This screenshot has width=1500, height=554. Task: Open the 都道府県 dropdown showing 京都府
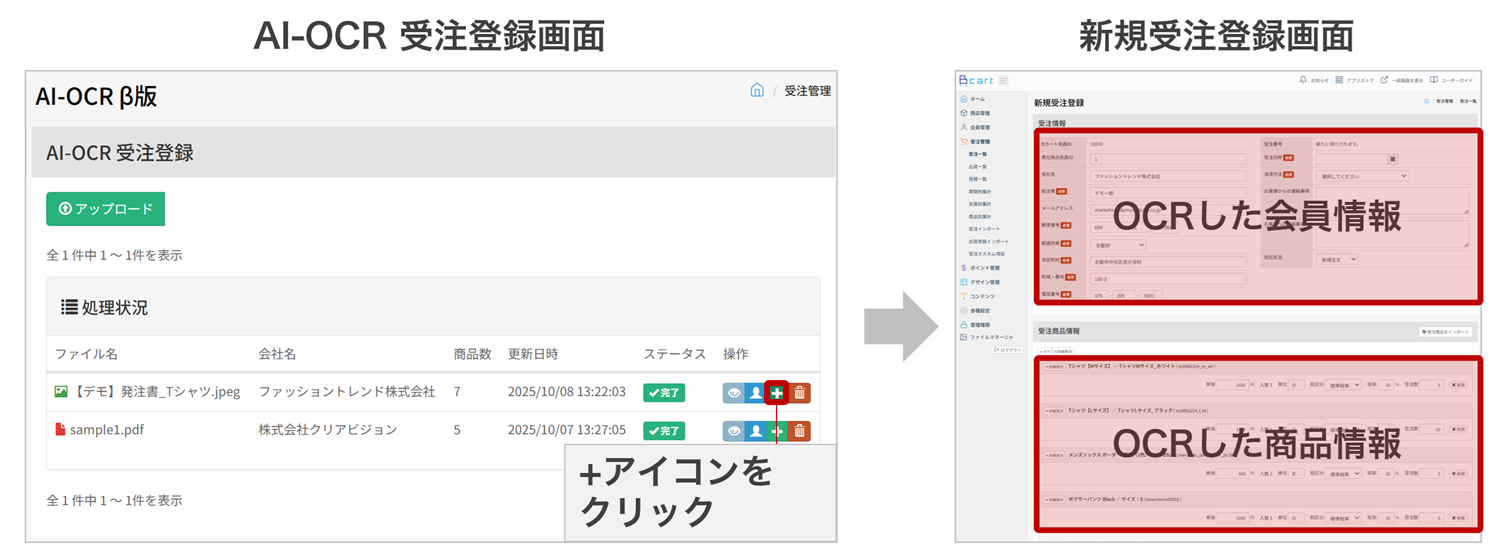(x=1118, y=244)
